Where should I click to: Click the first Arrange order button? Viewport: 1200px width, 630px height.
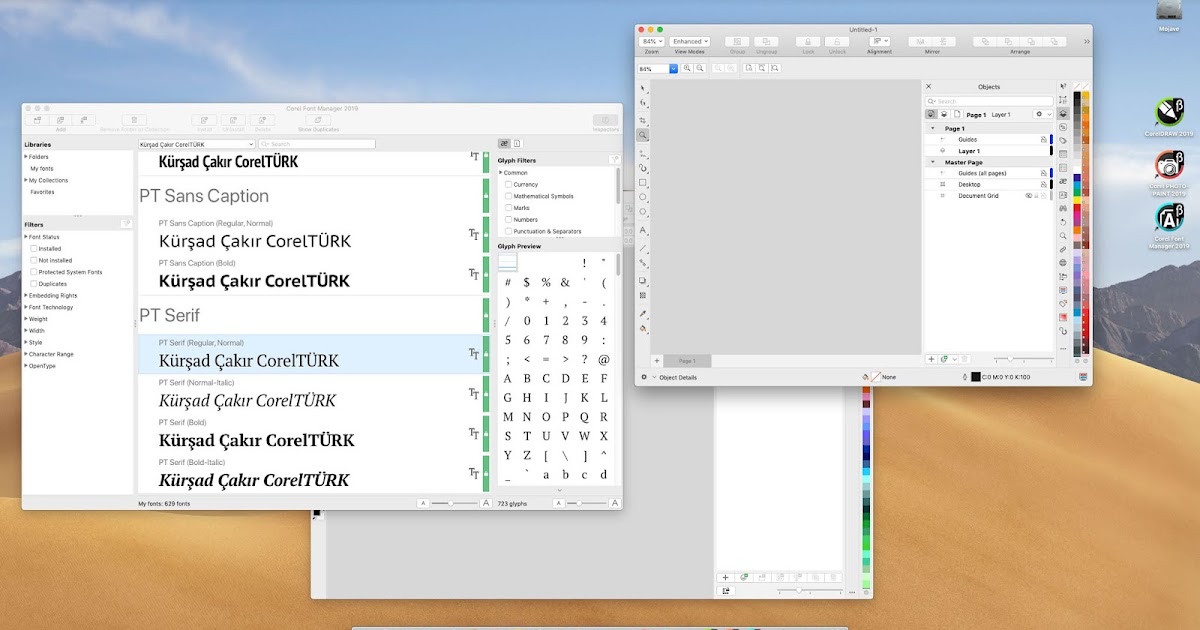pyautogui.click(x=985, y=41)
